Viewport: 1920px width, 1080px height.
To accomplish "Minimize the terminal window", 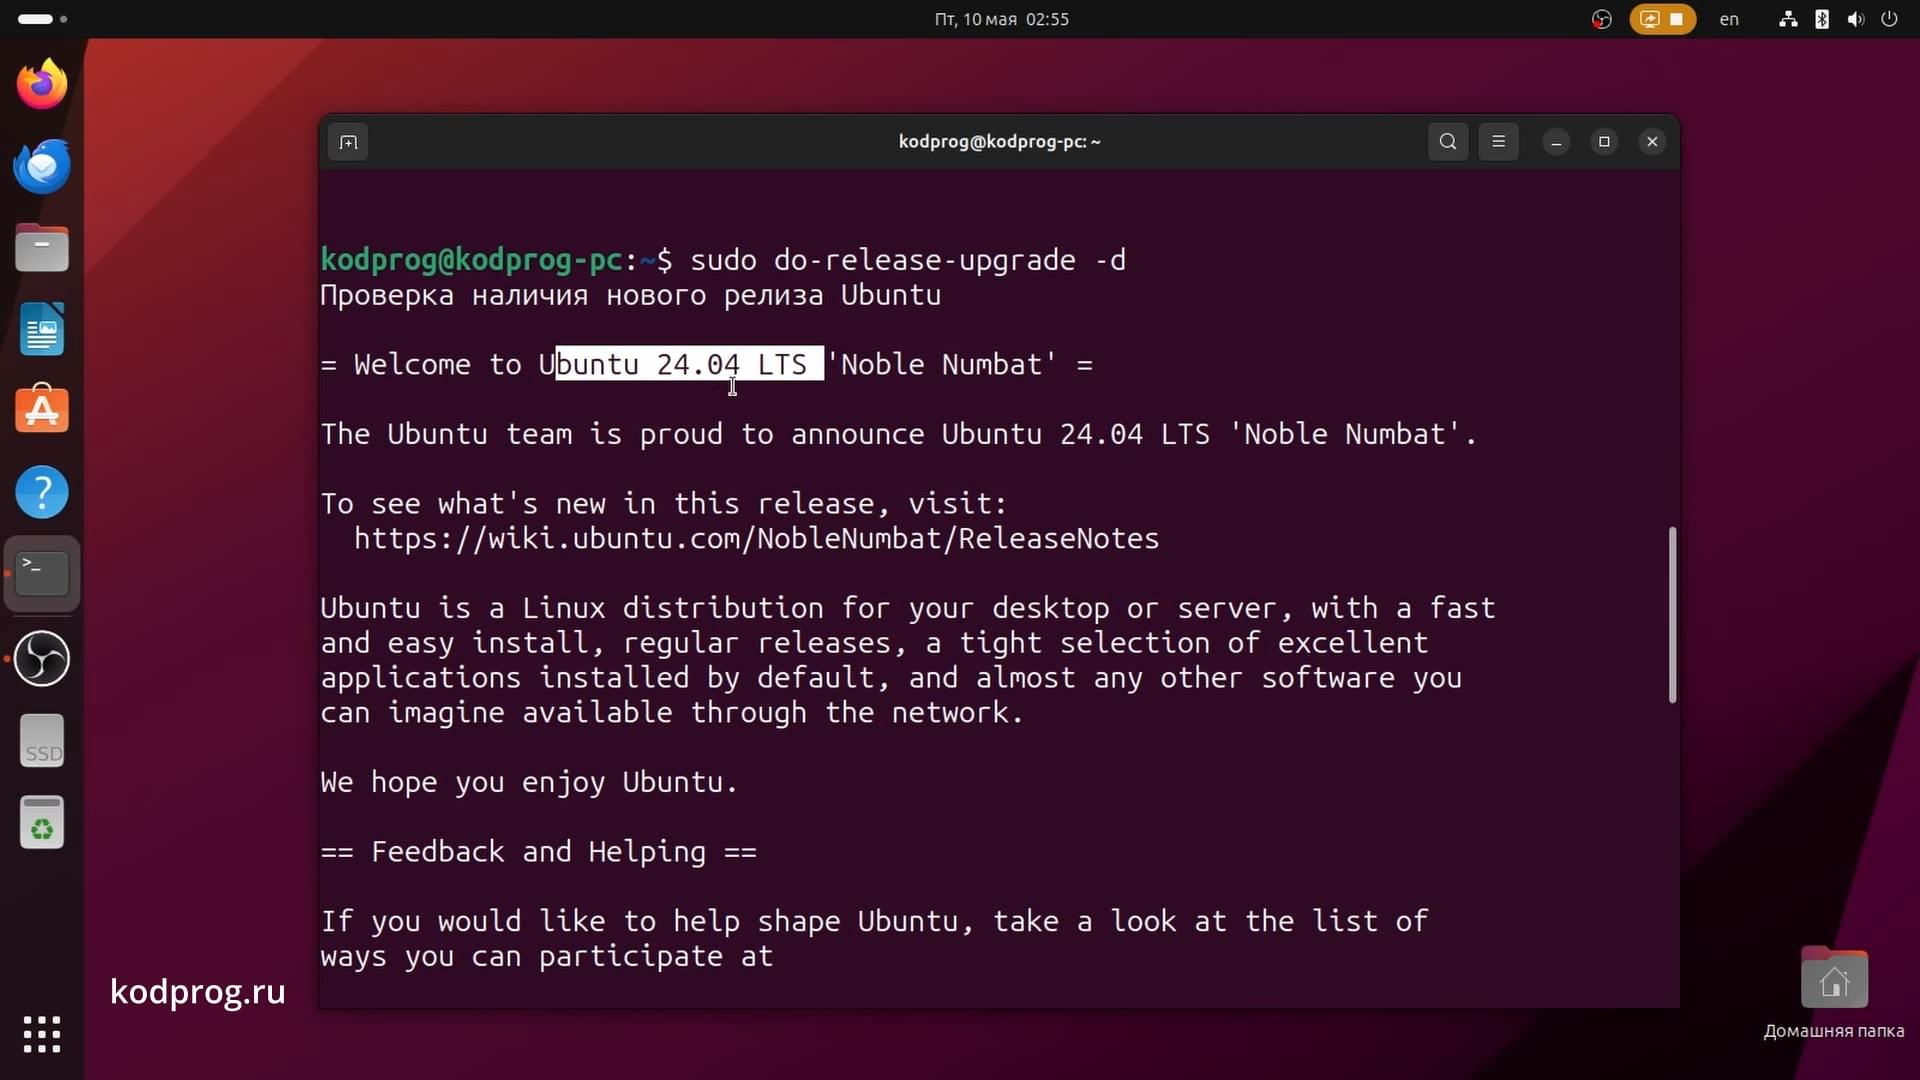I will [1556, 142].
